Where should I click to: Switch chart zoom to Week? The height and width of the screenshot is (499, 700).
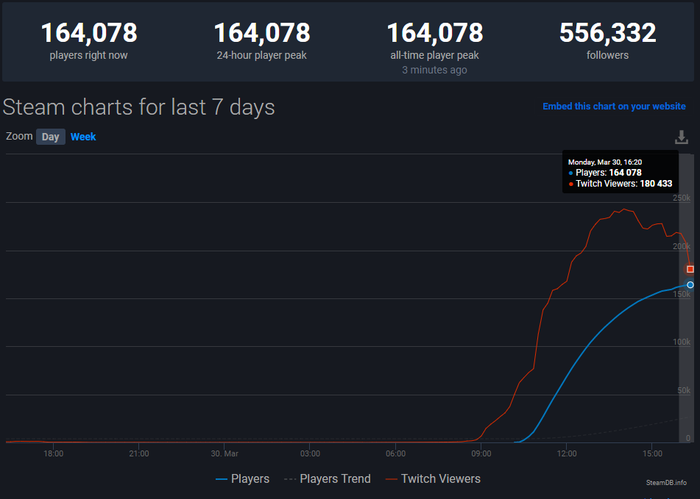pos(83,137)
